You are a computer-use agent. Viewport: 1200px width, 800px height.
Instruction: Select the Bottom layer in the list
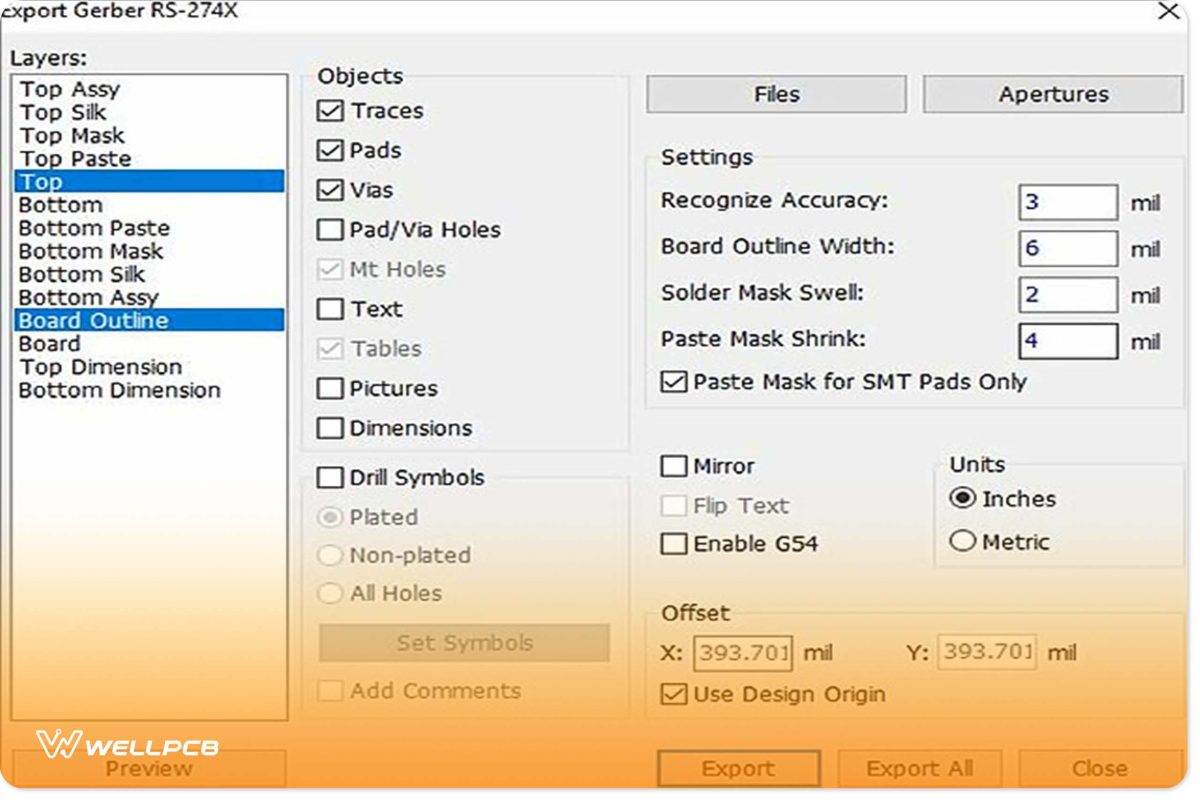pyautogui.click(x=60, y=204)
